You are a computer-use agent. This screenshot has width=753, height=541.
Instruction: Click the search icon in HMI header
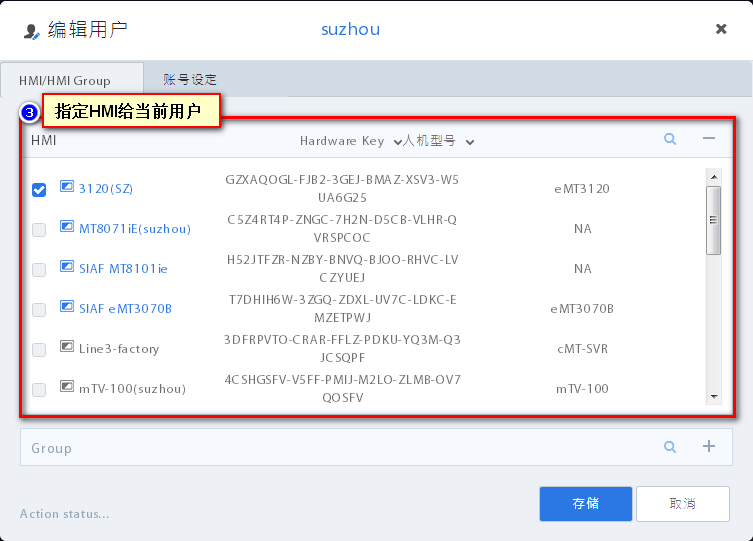pyautogui.click(x=670, y=140)
